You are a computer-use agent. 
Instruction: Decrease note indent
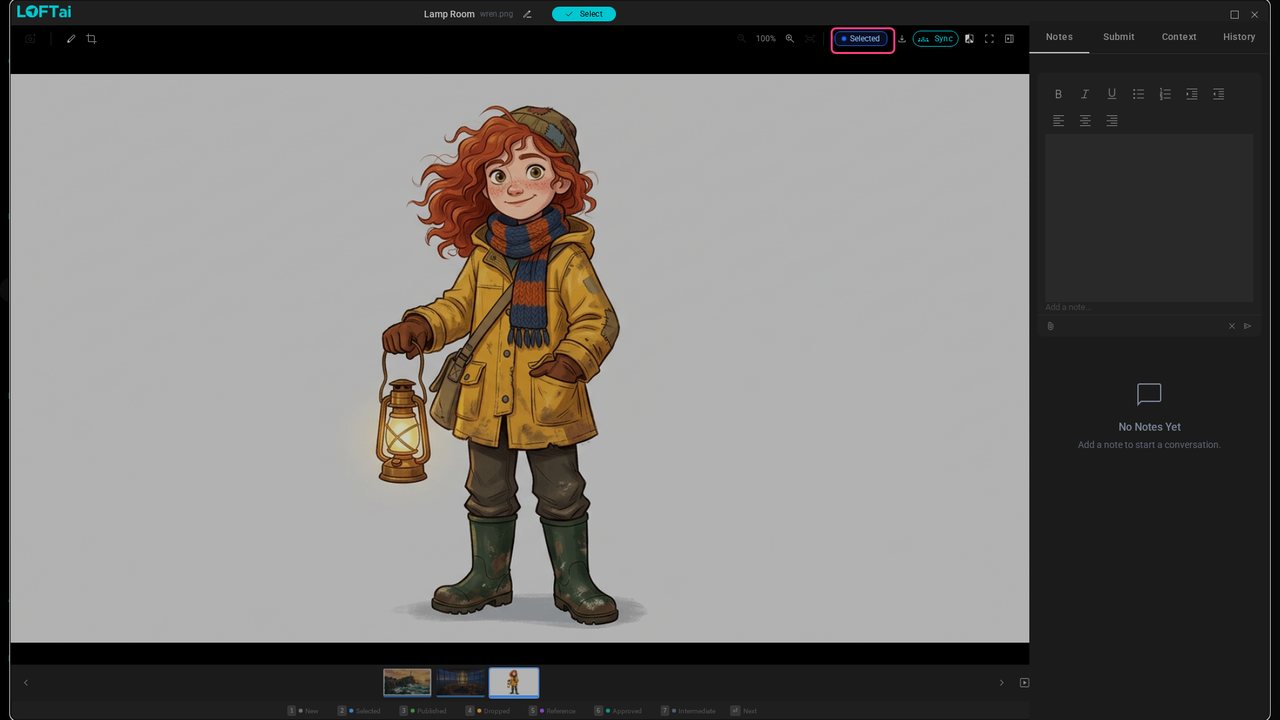pyautogui.click(x=1218, y=94)
